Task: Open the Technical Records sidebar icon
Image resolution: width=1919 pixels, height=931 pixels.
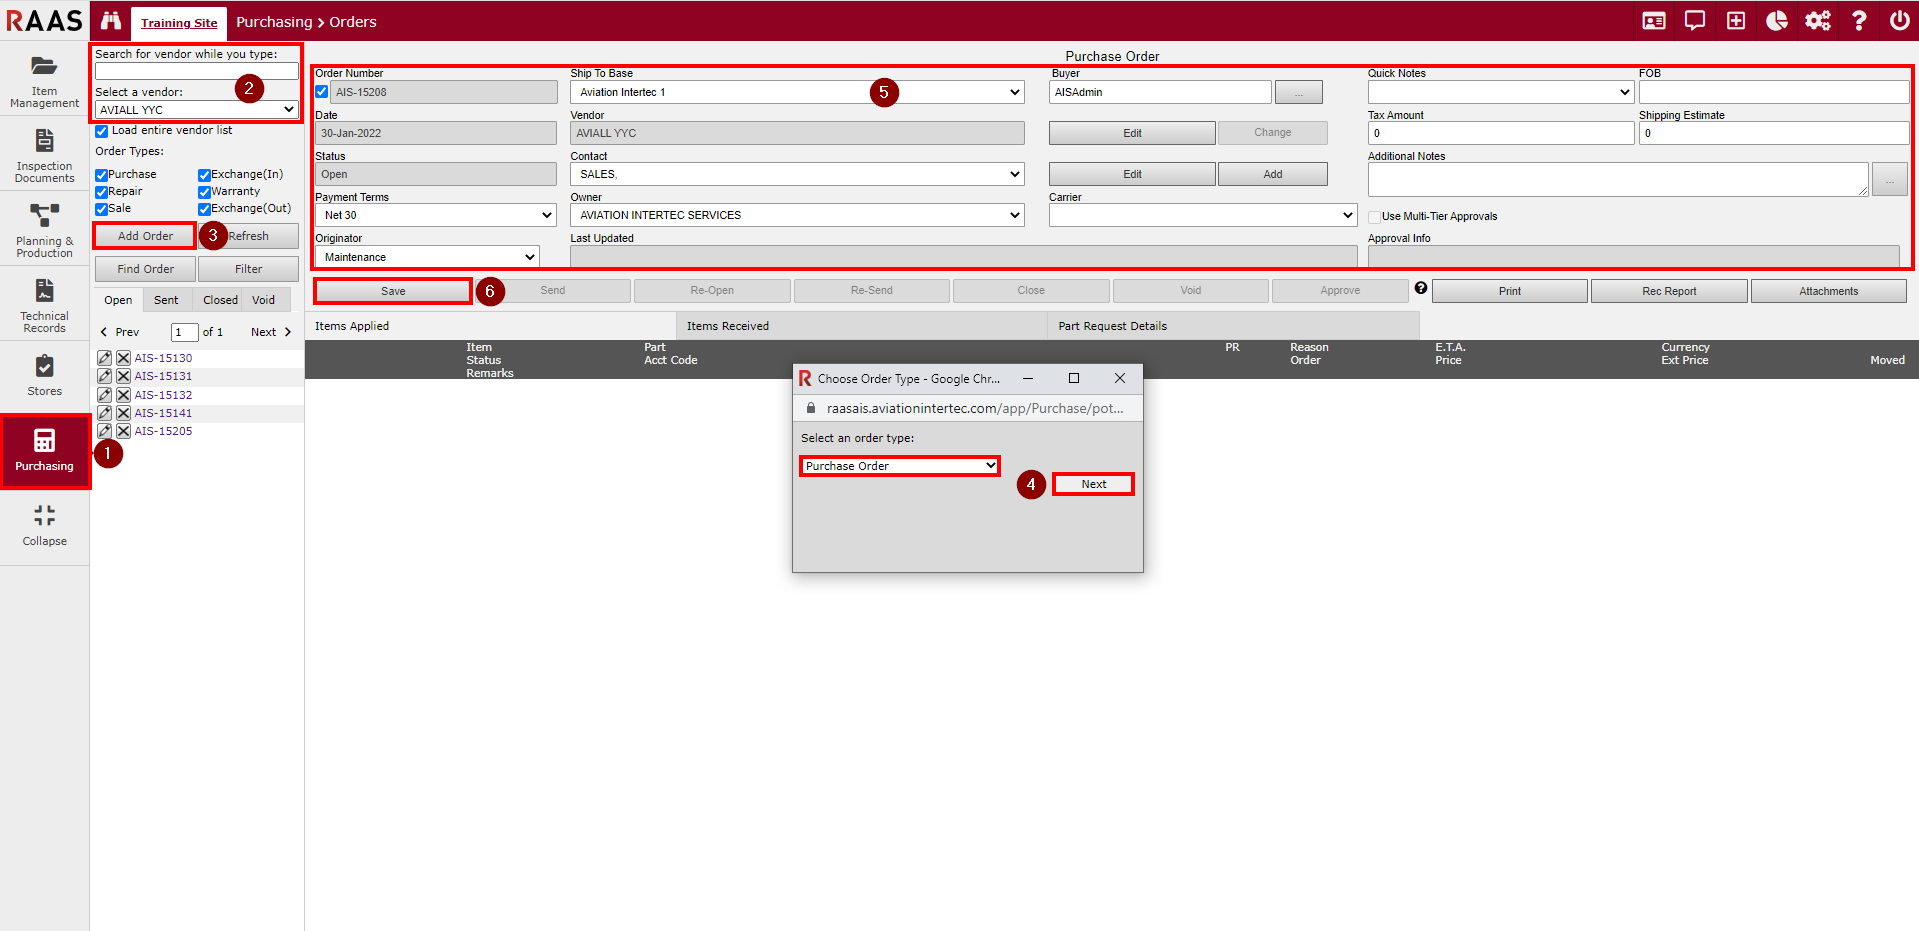Action: pyautogui.click(x=44, y=304)
